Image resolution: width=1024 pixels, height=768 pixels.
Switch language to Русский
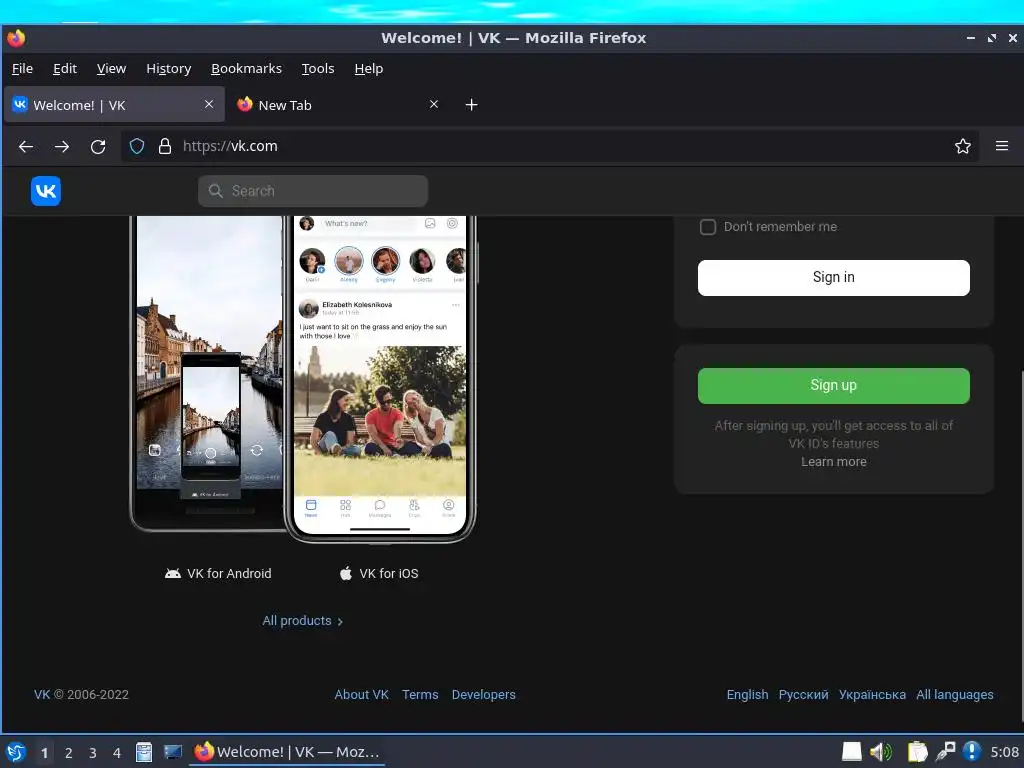click(803, 695)
